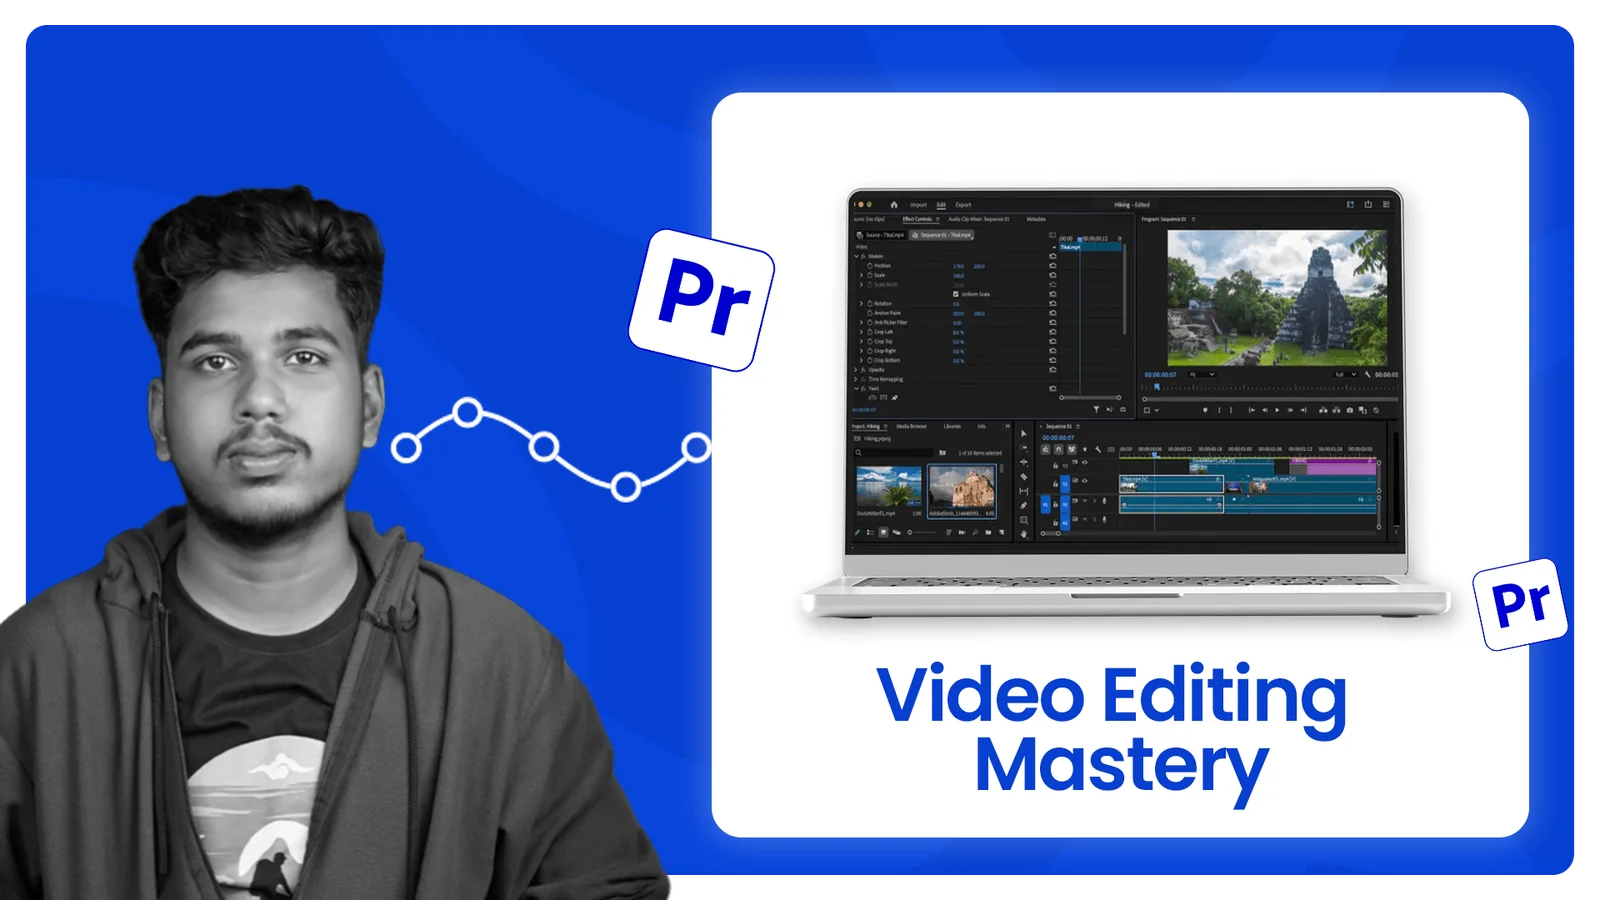Select the Ripple Edit tool

point(1024,462)
